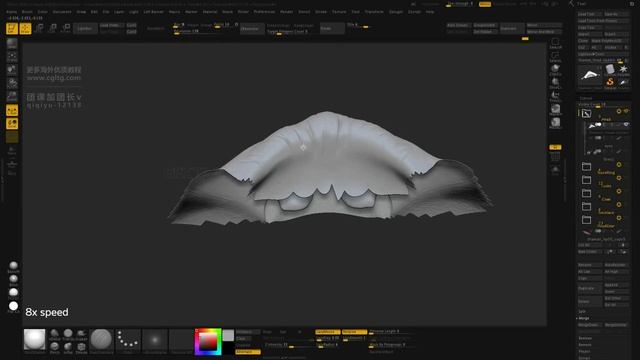640x360 pixels.
Task: Open the Document menu
Action: 62,12
